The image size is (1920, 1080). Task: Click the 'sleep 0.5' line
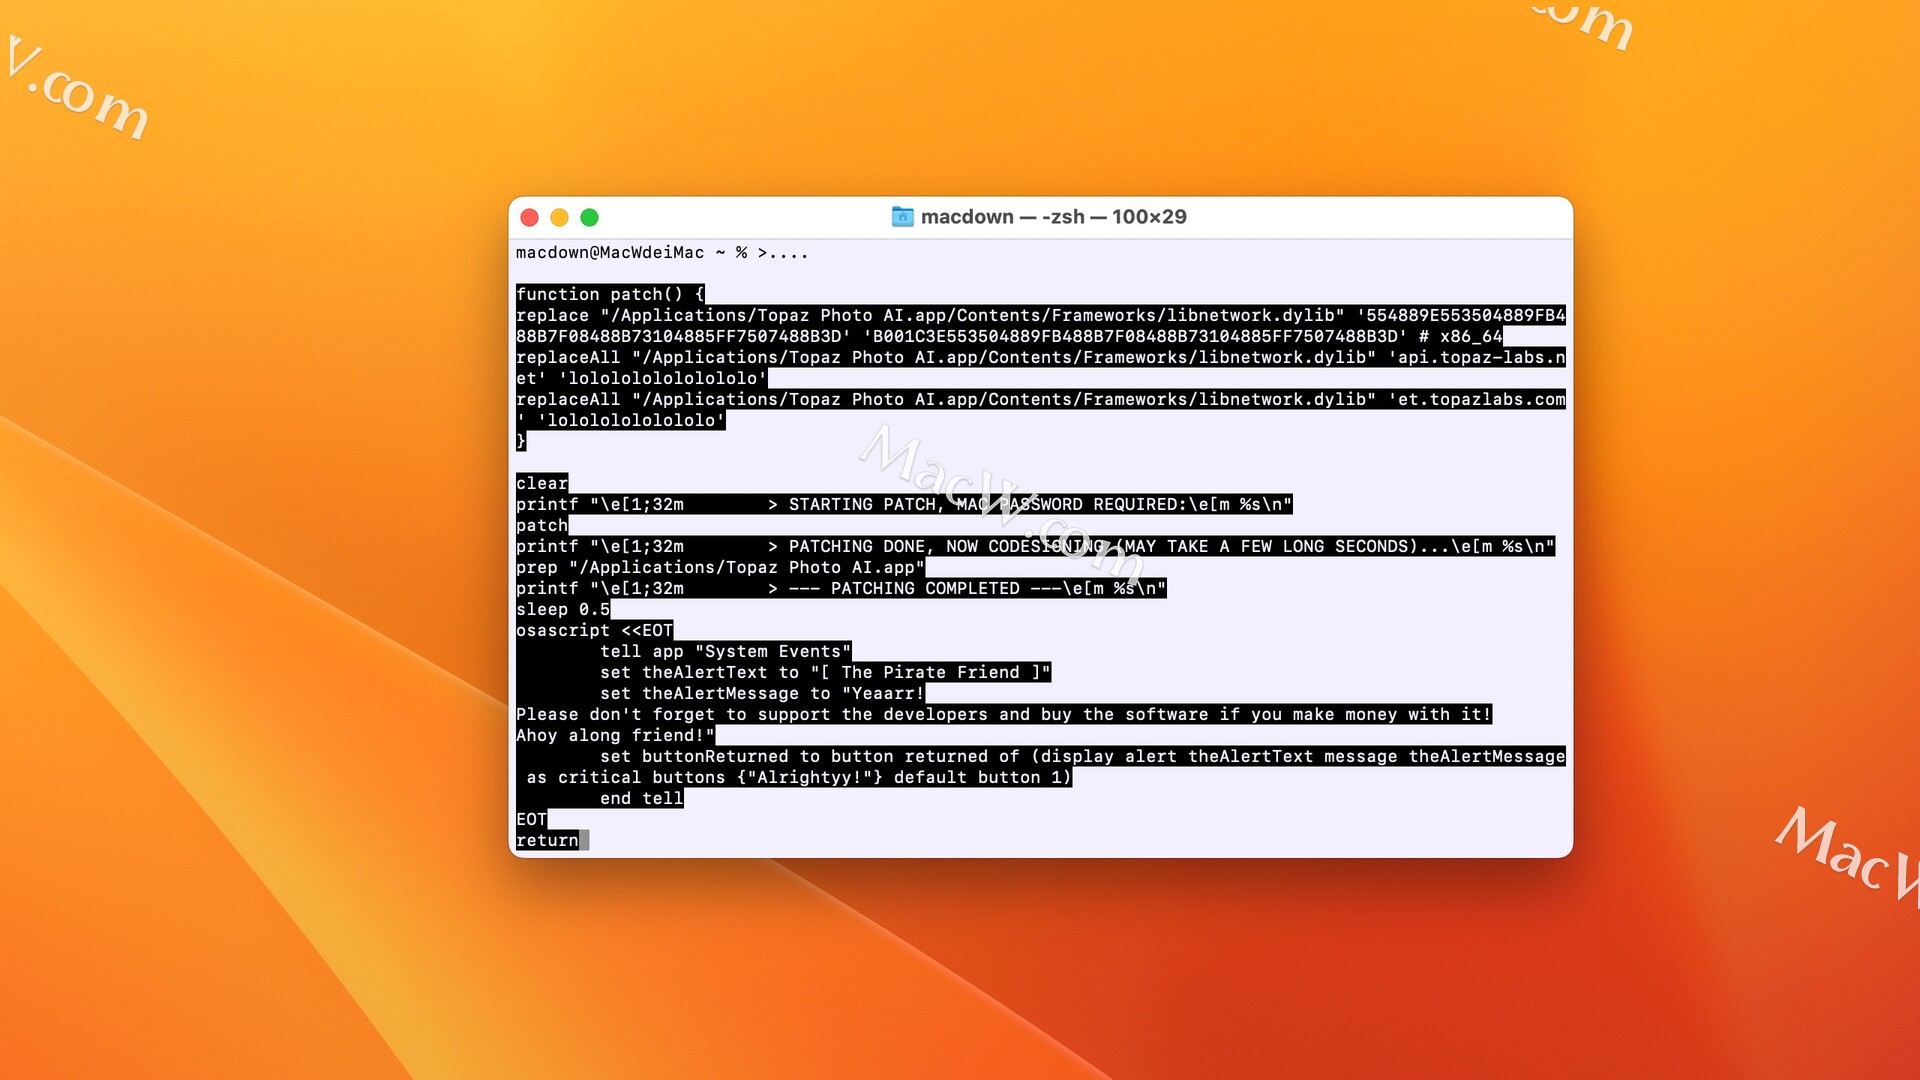[563, 609]
